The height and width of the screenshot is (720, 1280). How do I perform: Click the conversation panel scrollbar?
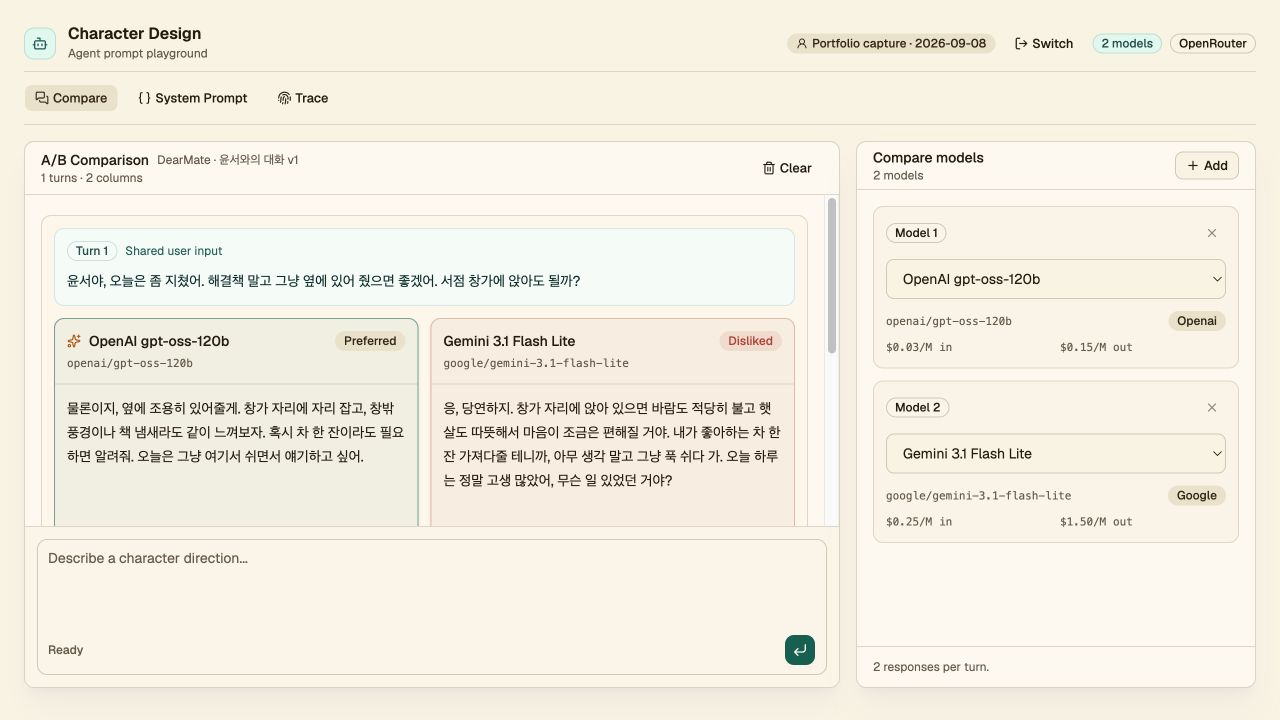pos(832,276)
